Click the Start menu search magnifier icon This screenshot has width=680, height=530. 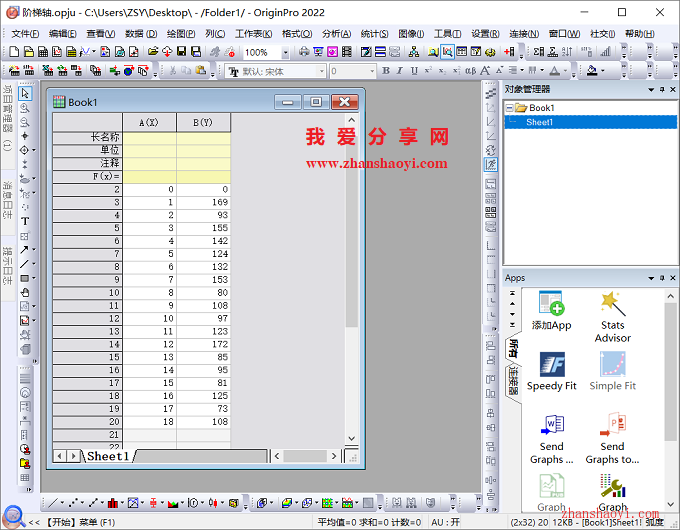click(x=13, y=516)
